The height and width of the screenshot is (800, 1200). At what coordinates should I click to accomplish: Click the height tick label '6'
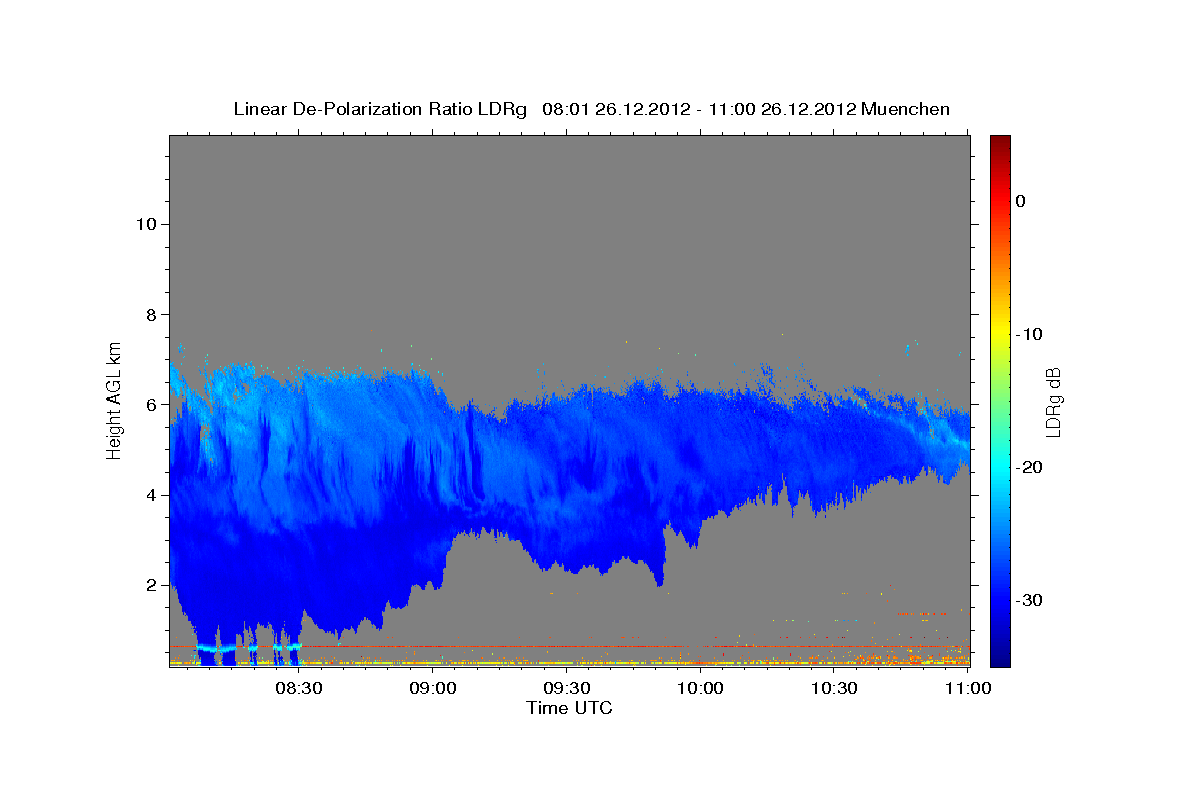[x=149, y=404]
